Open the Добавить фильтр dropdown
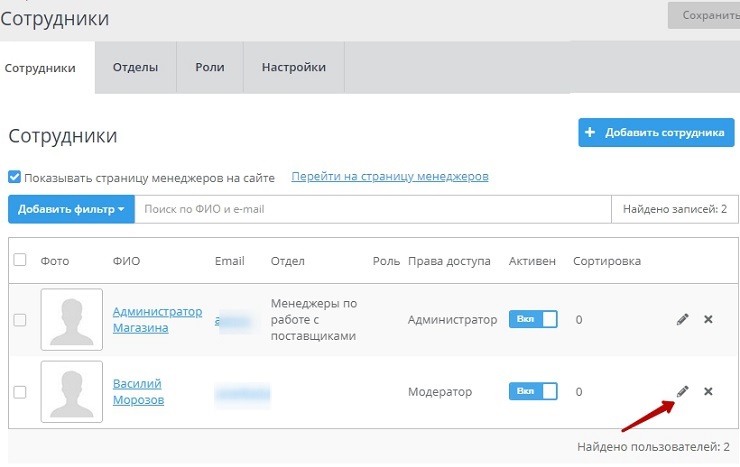 (x=71, y=209)
